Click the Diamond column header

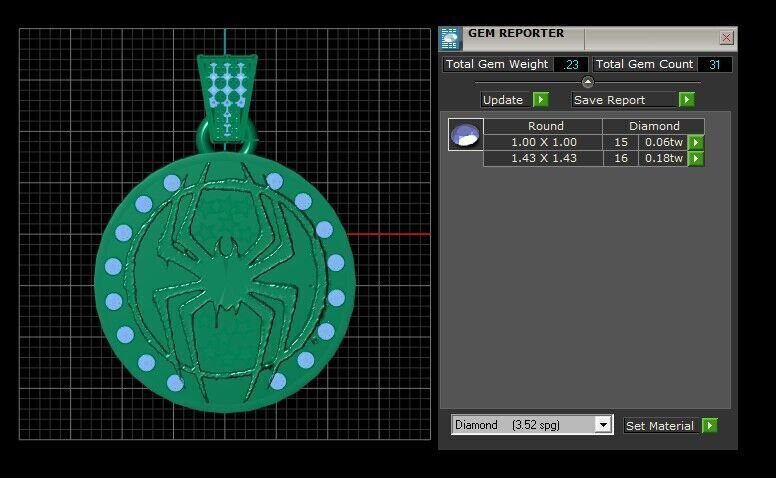[654, 126]
